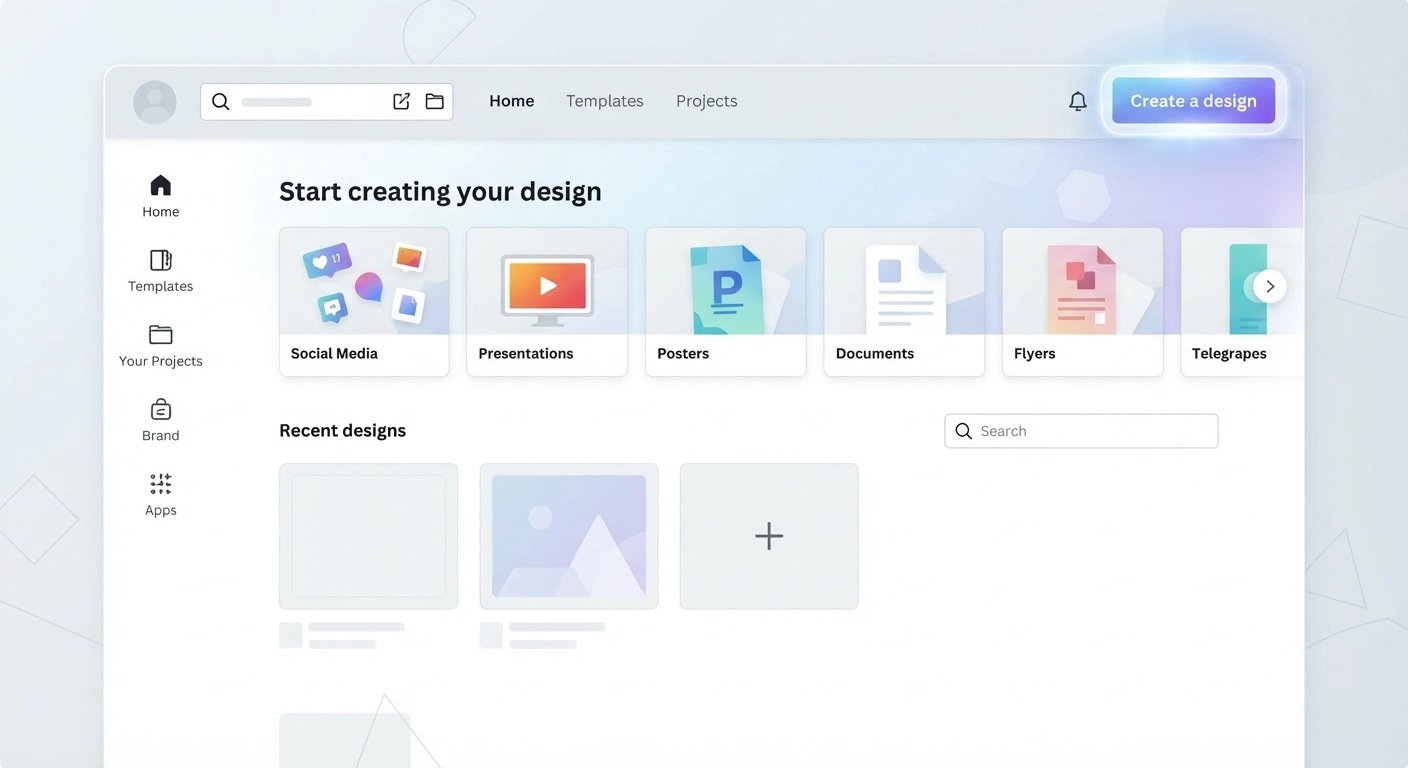Click the folder icon in top search bar
Screen dimensions: 1408x768
[434, 101]
